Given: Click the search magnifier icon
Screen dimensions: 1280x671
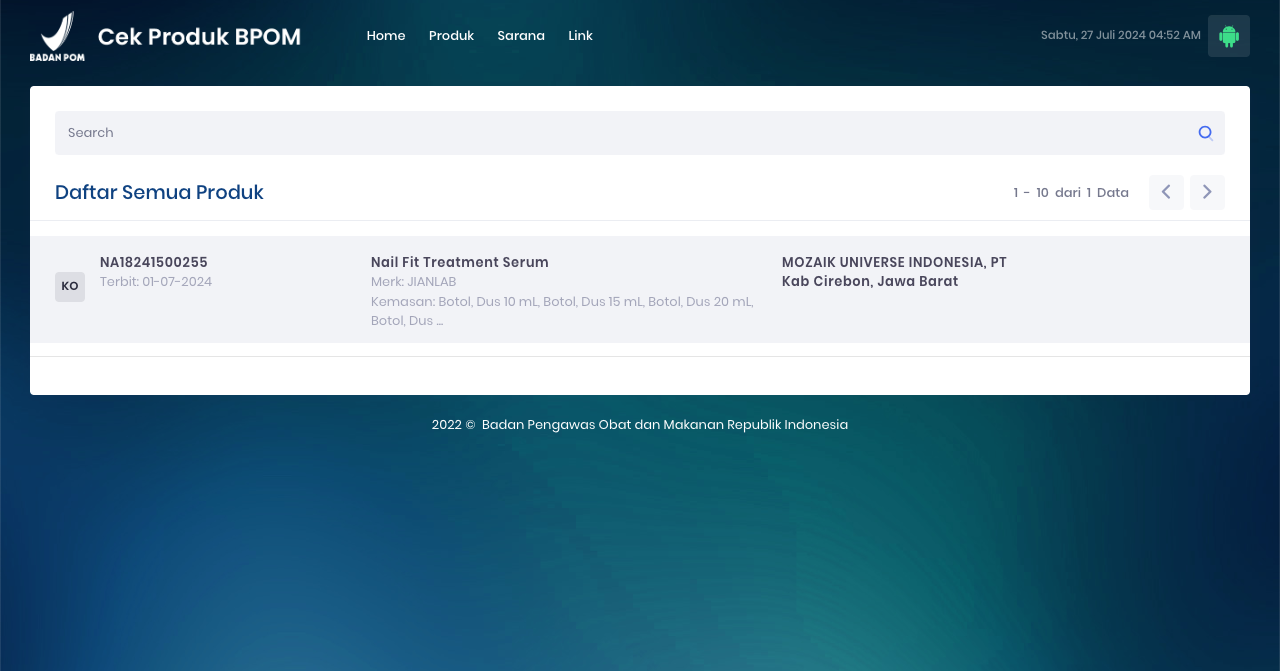Looking at the screenshot, I should [1205, 133].
